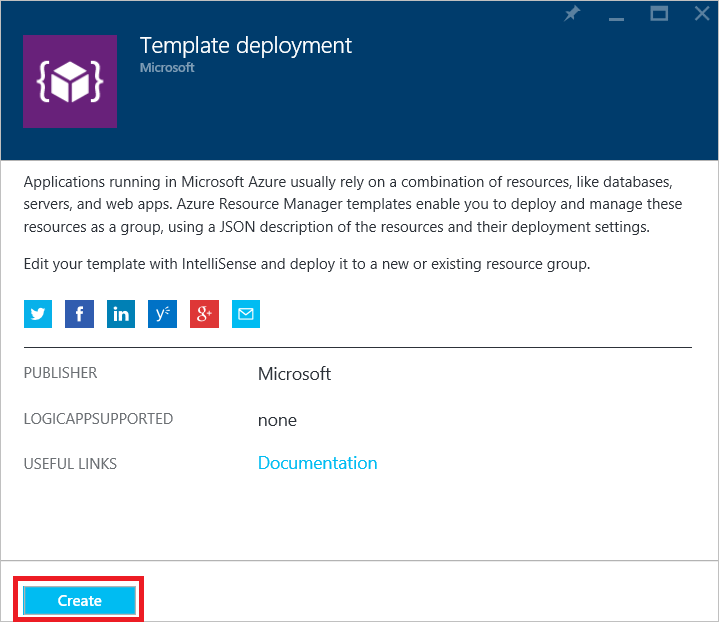This screenshot has height=622, width=719.
Task: Click the 'Edit your template with IntelliSense' sentence
Action: [307, 264]
